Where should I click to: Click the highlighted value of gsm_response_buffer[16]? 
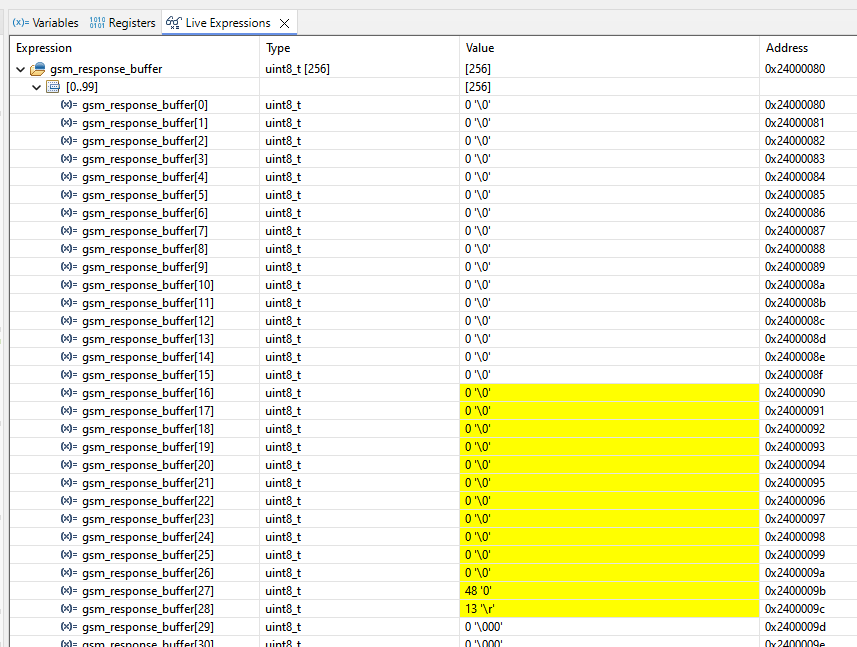coord(609,393)
